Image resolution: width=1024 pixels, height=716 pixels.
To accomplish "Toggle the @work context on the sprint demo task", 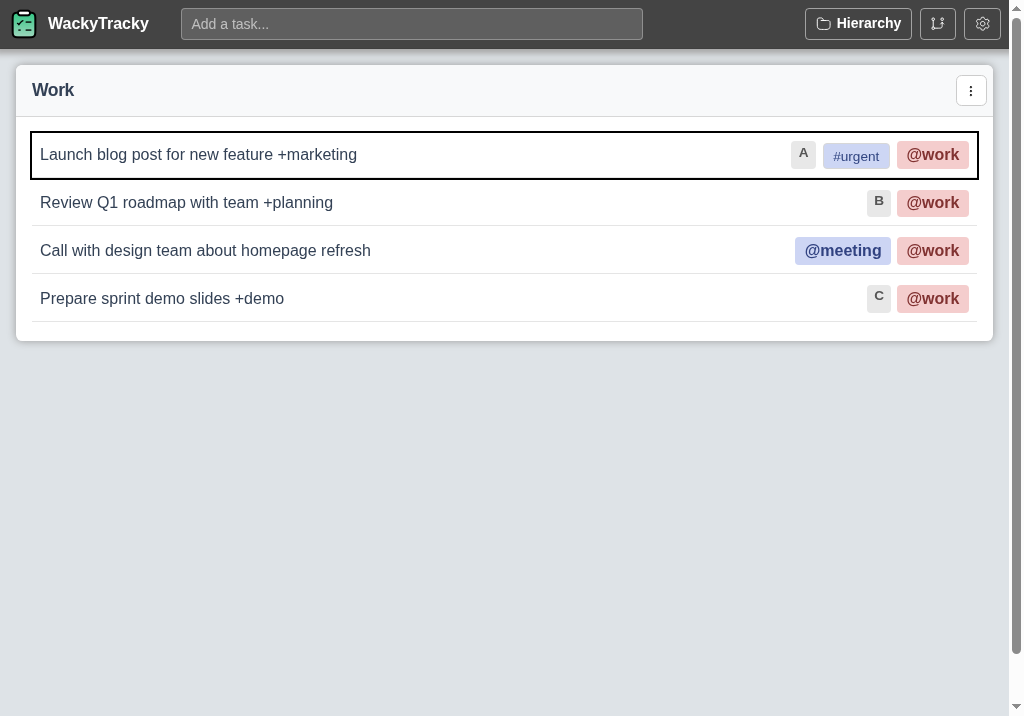I will pyautogui.click(x=932, y=298).
